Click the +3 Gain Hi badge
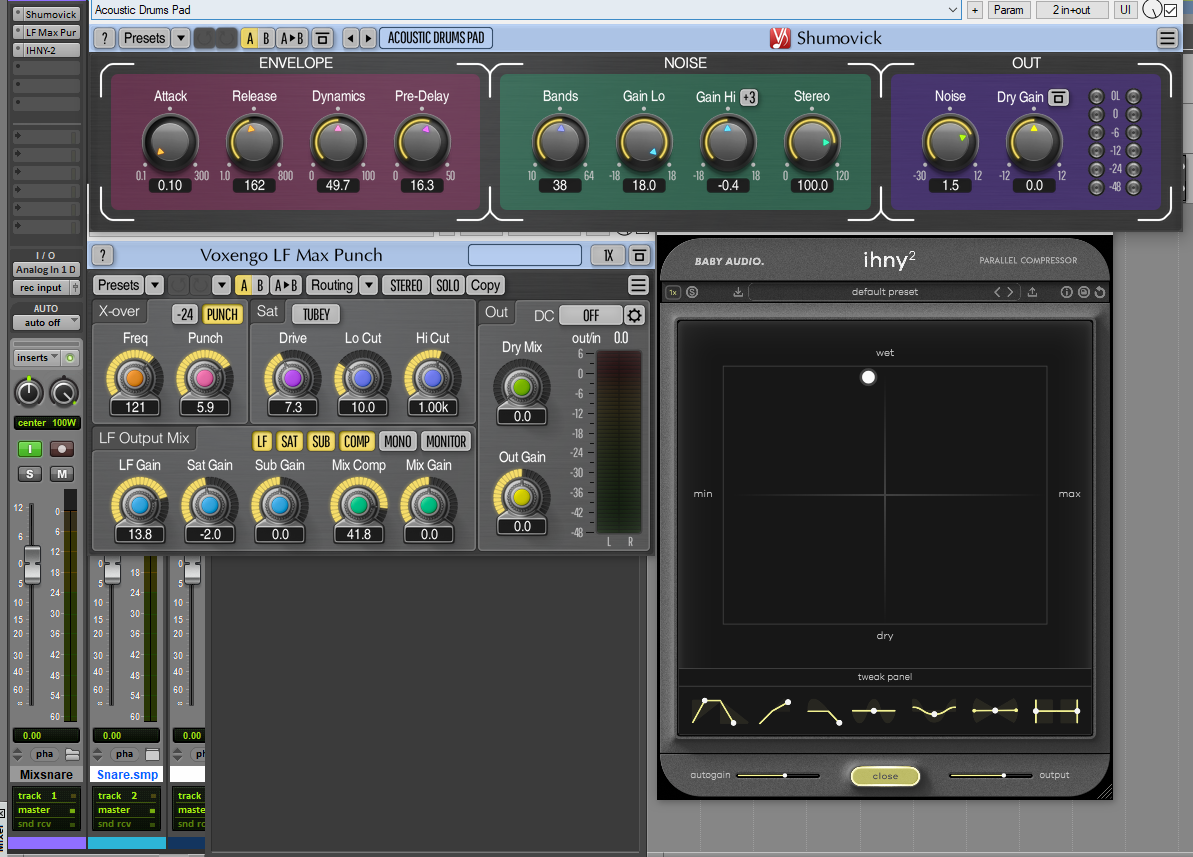The height and width of the screenshot is (857, 1193). click(x=749, y=97)
